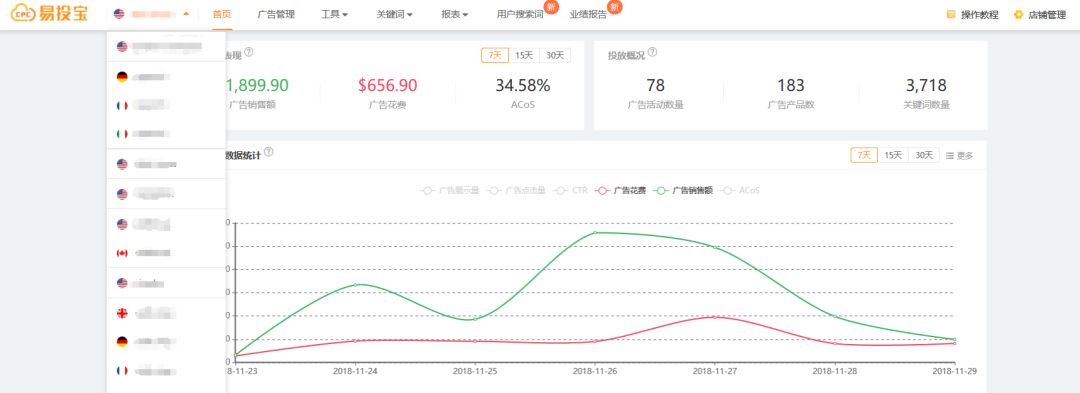The width and height of the screenshot is (1080, 393).
Task: Switch to 30天 in the chart range
Action: [924, 156]
